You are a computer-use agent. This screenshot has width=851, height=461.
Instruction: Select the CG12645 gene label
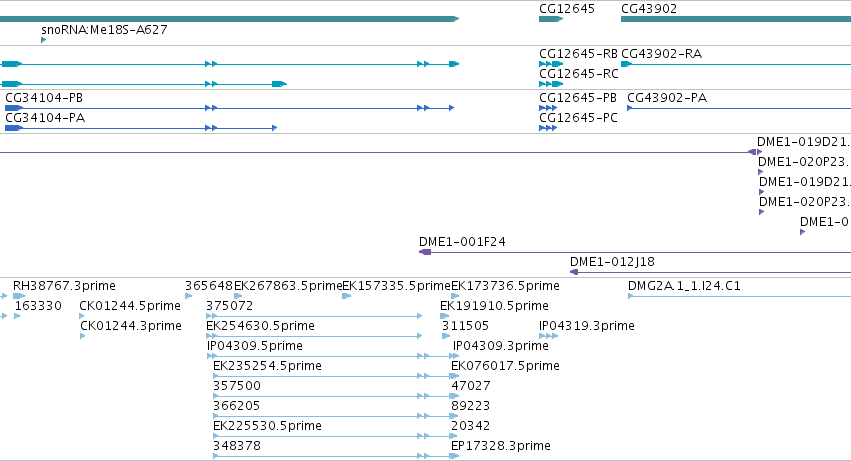tap(567, 9)
